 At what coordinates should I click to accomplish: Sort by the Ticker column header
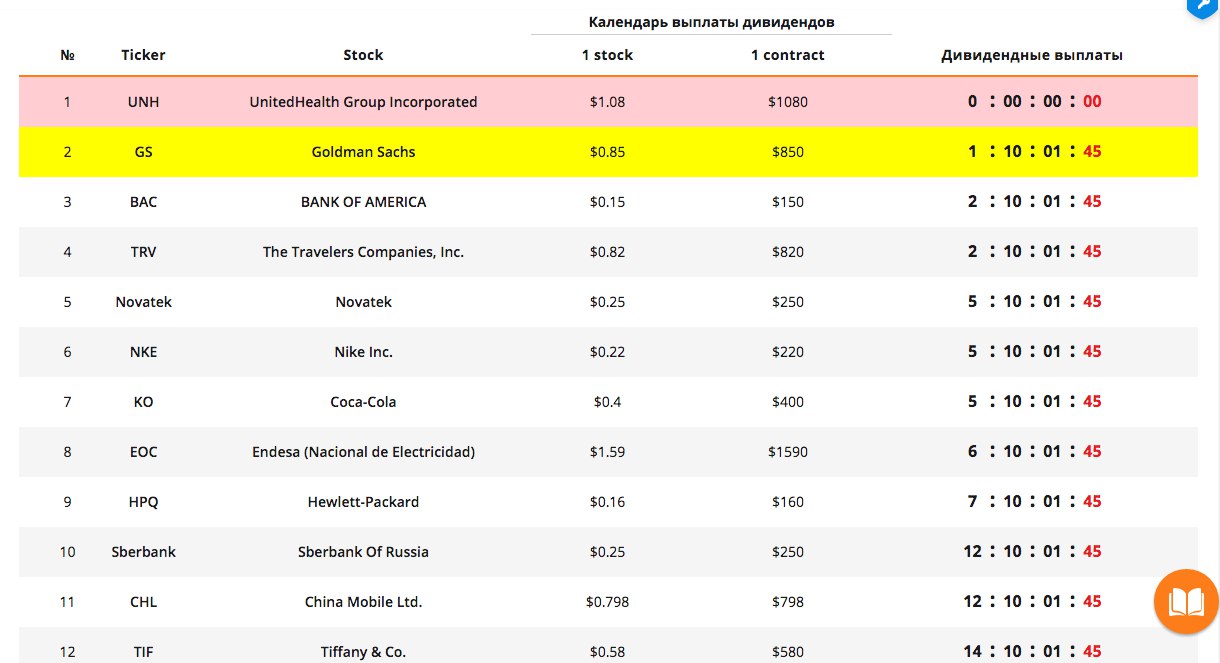(x=143, y=55)
